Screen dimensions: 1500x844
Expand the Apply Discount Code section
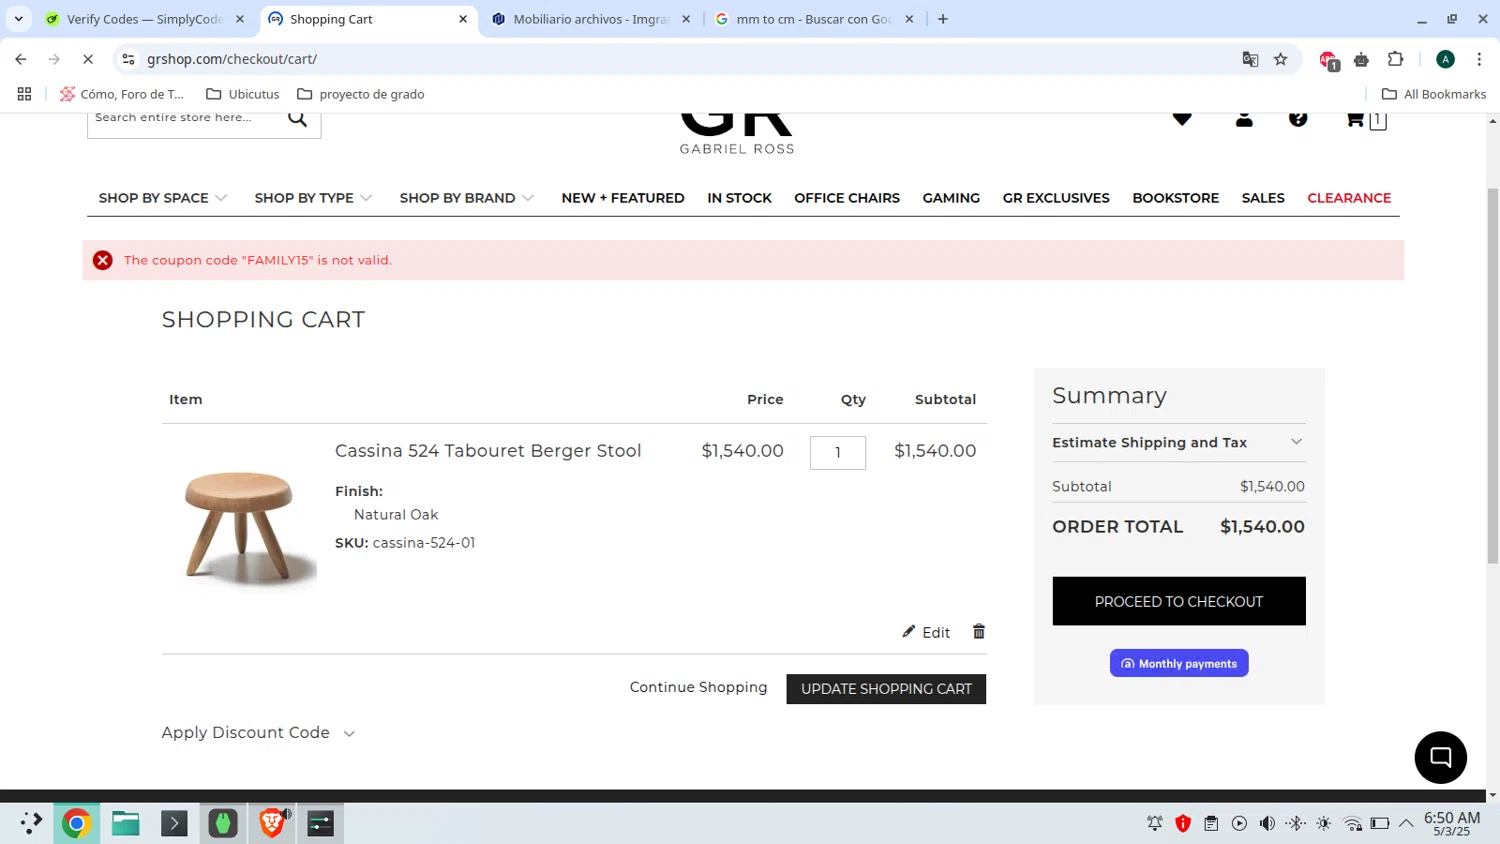[258, 733]
